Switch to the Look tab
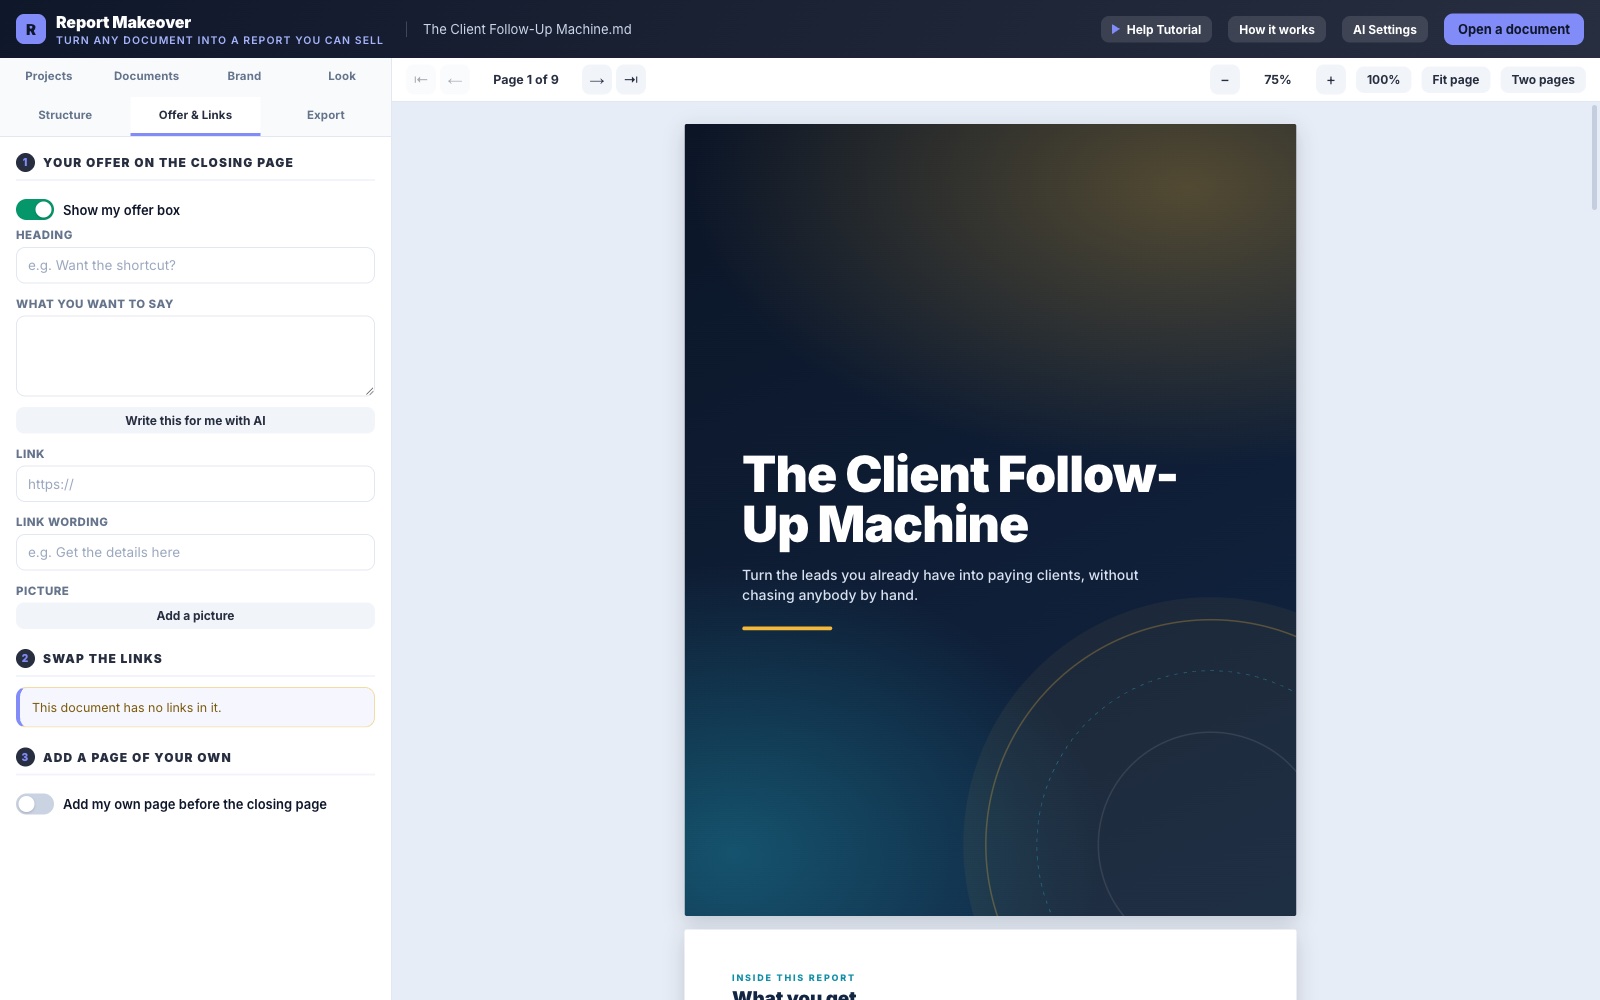This screenshot has height=1000, width=1600. point(342,76)
